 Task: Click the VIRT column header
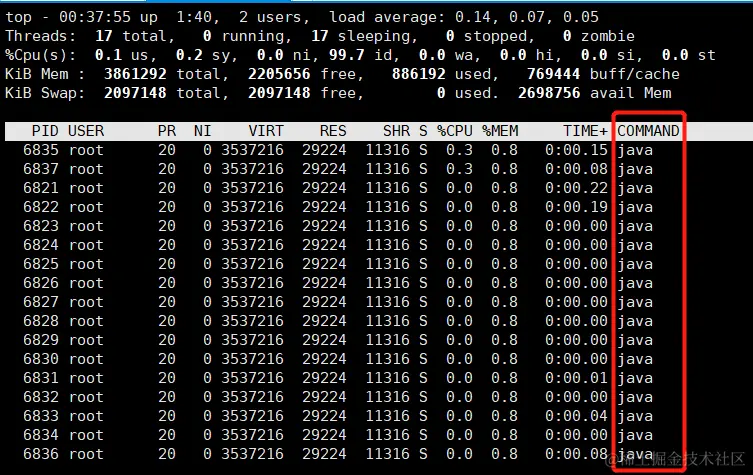[266, 131]
